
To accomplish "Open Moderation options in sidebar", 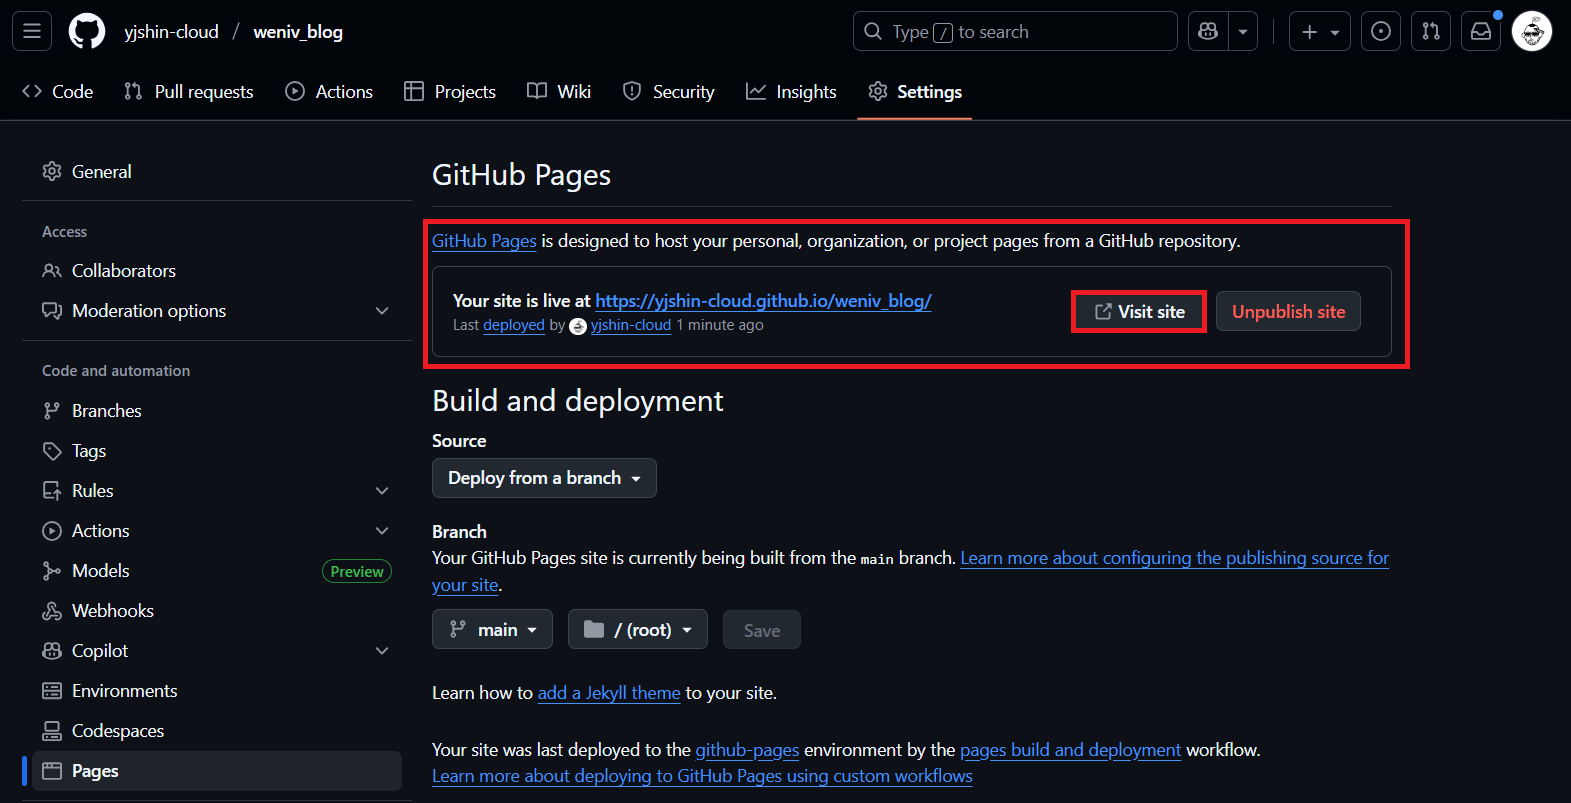I will click(x=217, y=310).
